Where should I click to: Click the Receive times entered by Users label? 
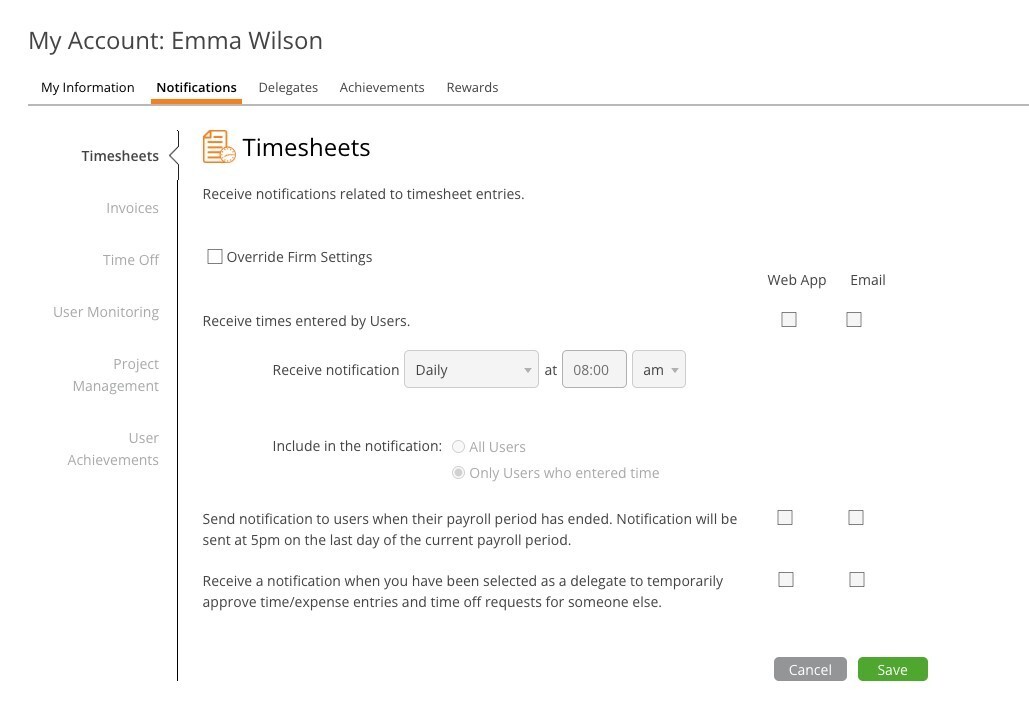[x=306, y=321]
